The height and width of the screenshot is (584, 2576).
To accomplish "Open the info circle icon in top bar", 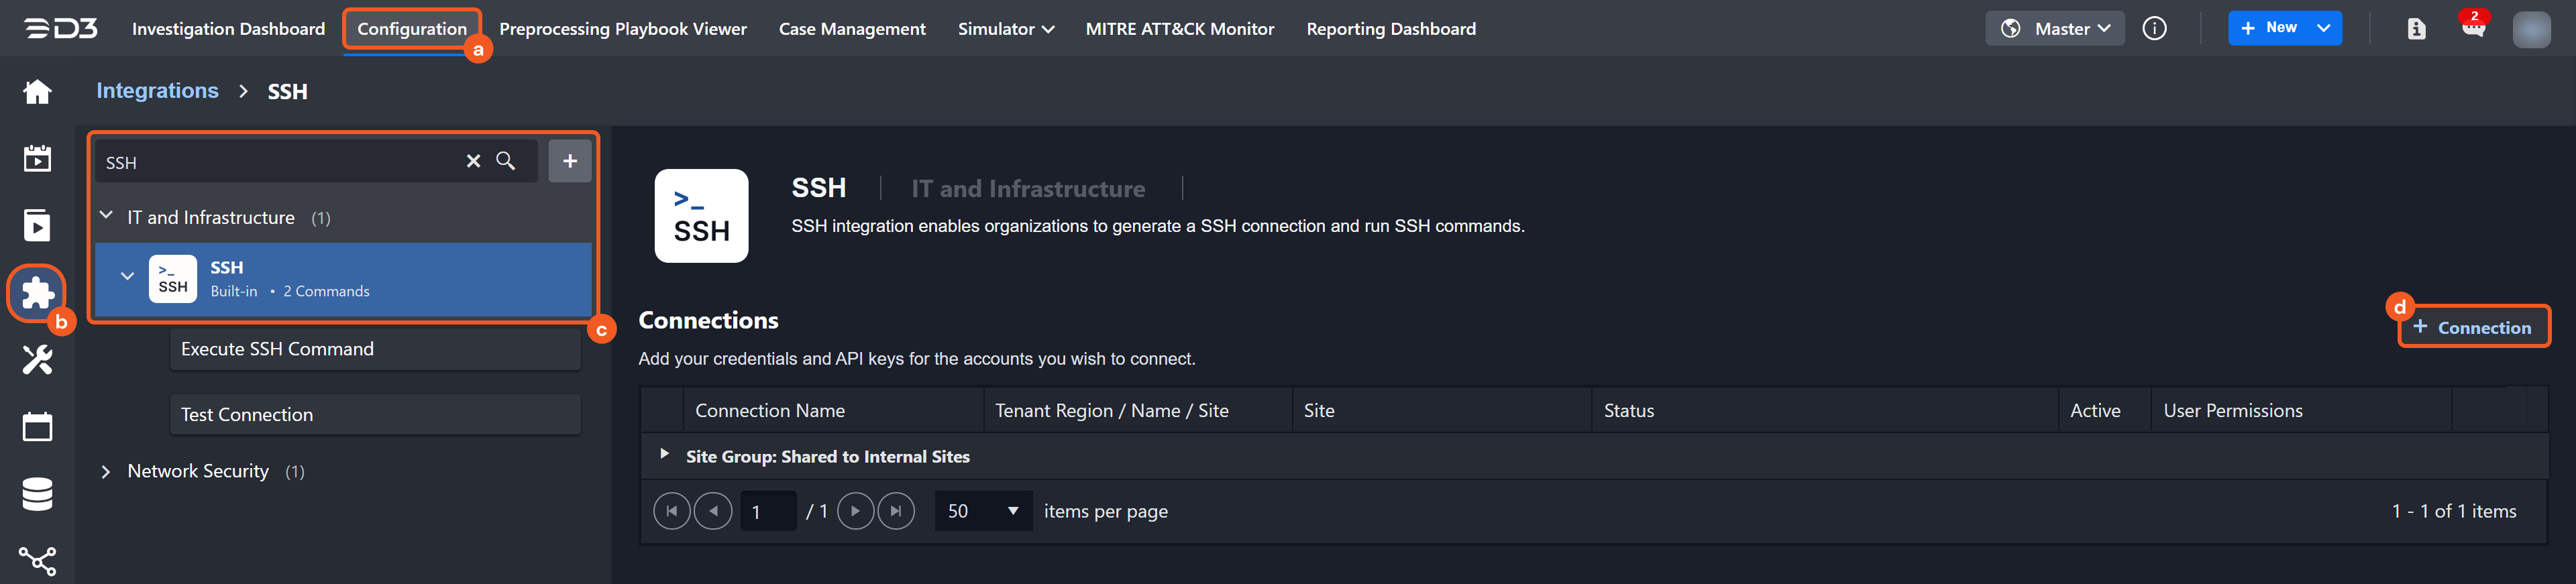I will click(2154, 29).
